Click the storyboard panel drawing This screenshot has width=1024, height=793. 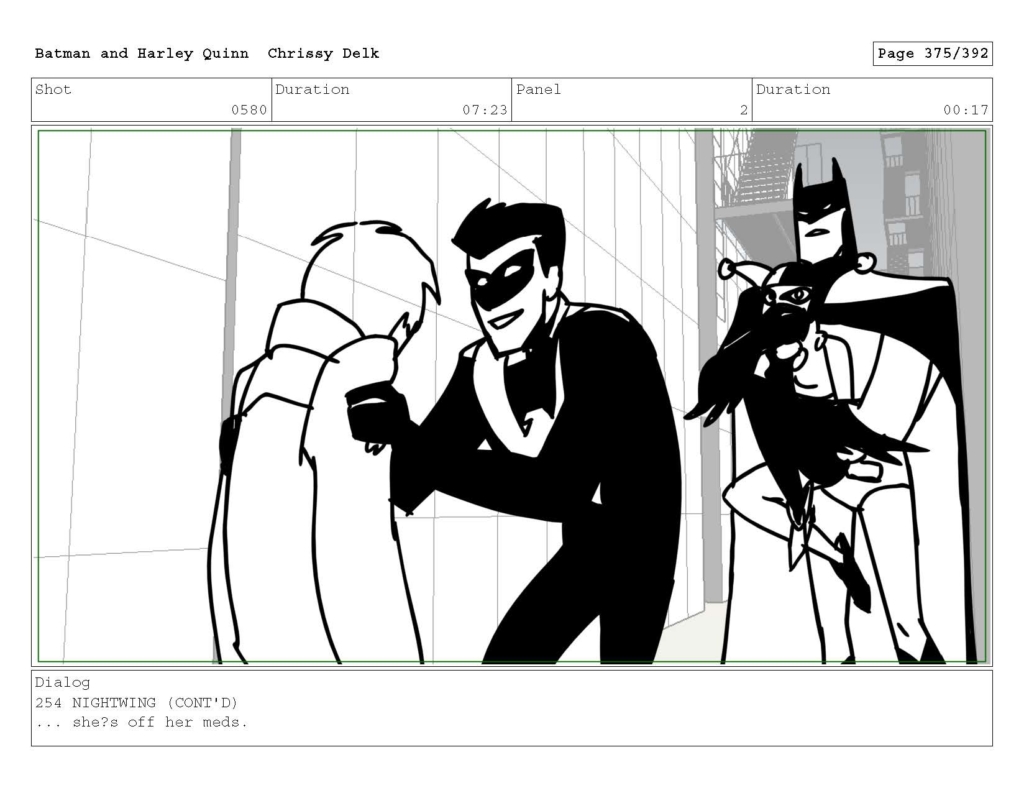(x=512, y=396)
